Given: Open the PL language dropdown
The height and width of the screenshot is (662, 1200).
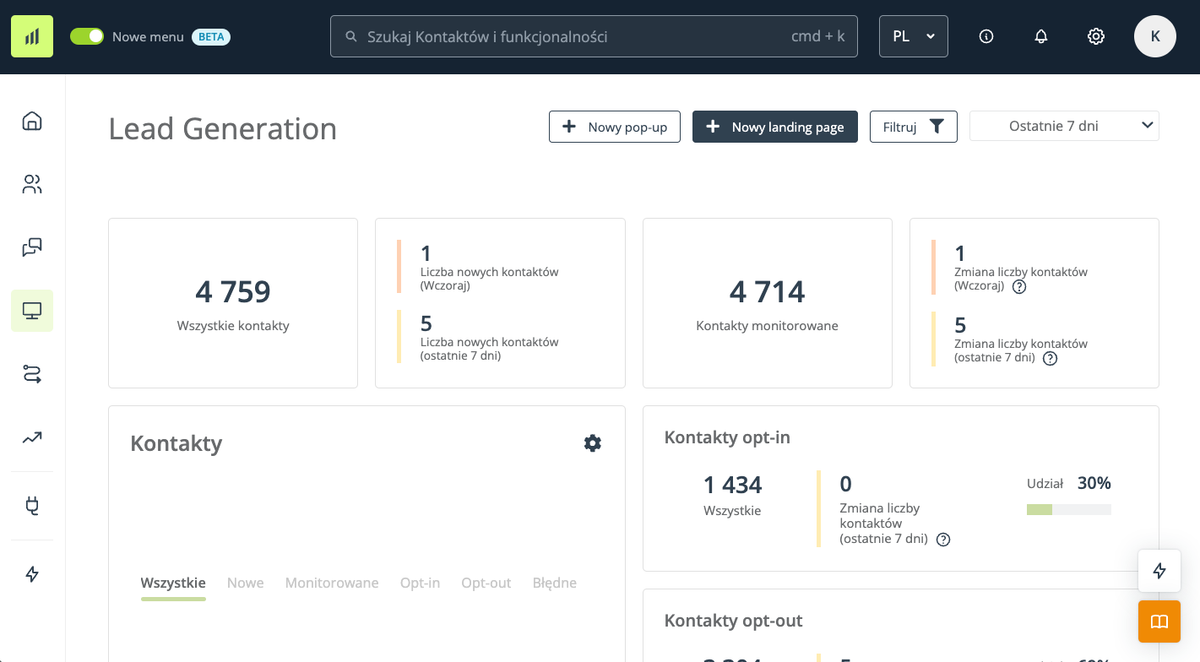Looking at the screenshot, I should (914, 36).
